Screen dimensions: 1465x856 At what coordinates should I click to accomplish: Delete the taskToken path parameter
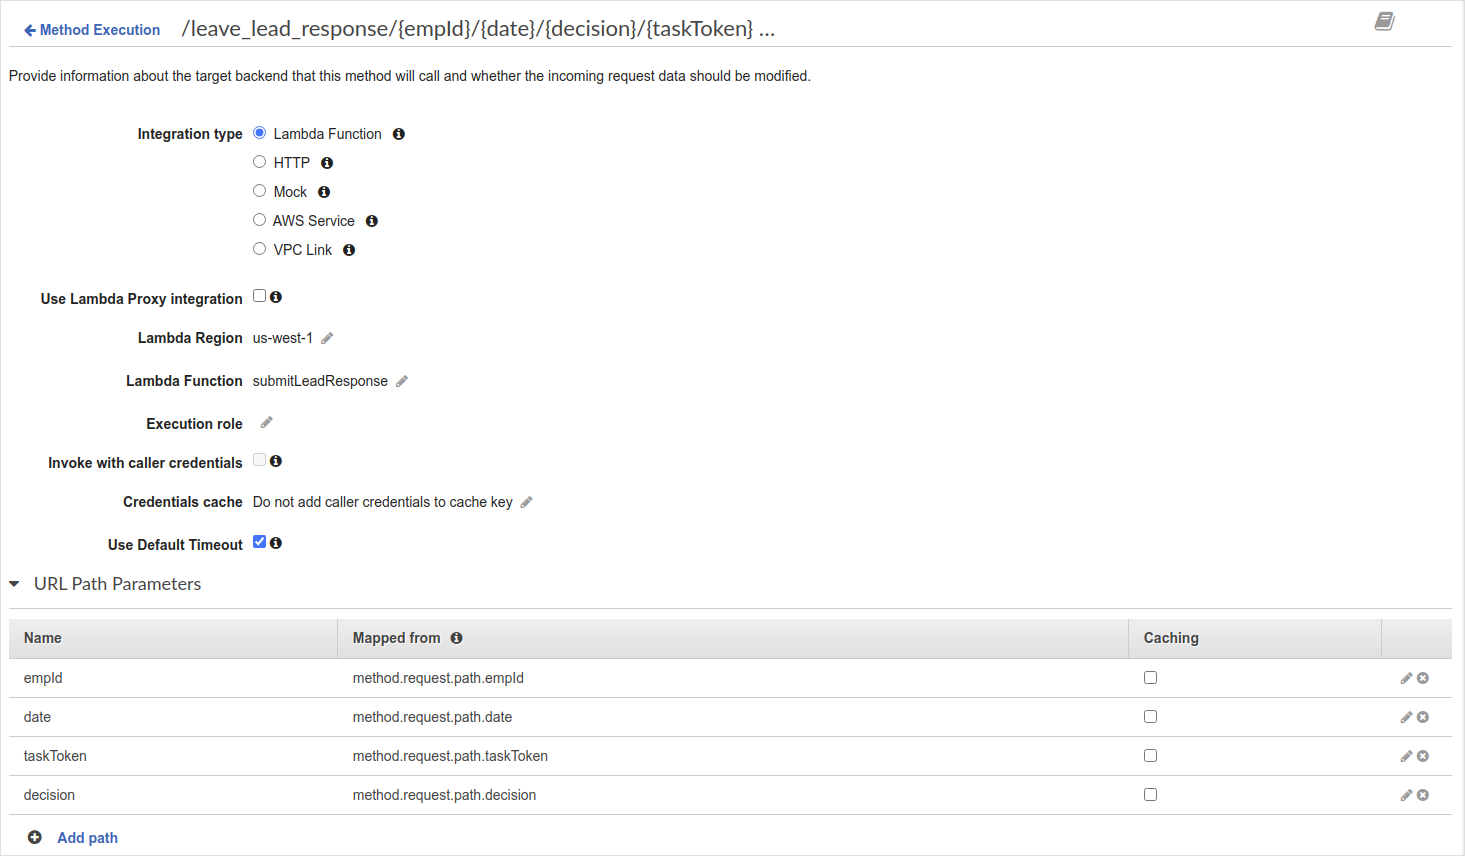pyautogui.click(x=1422, y=756)
